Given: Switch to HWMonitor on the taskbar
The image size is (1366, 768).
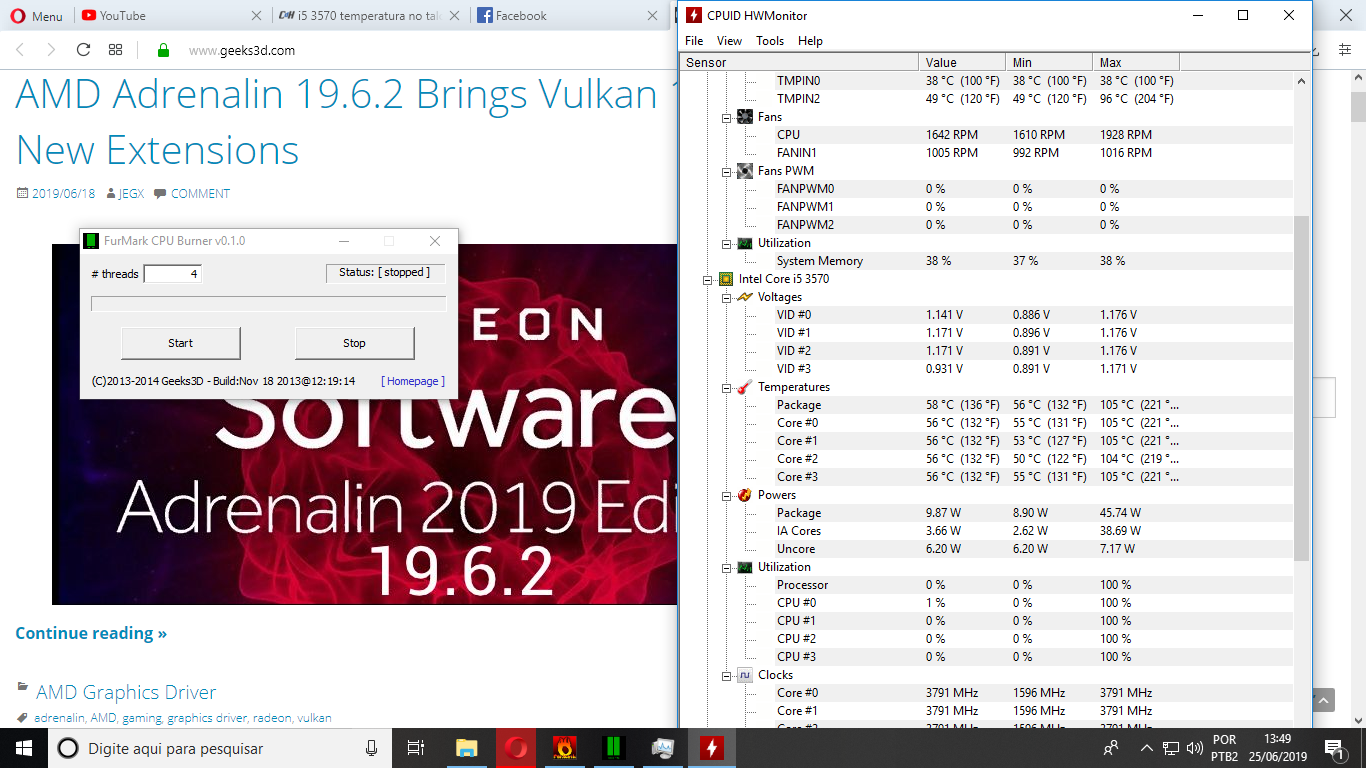Looking at the screenshot, I should (x=712, y=748).
